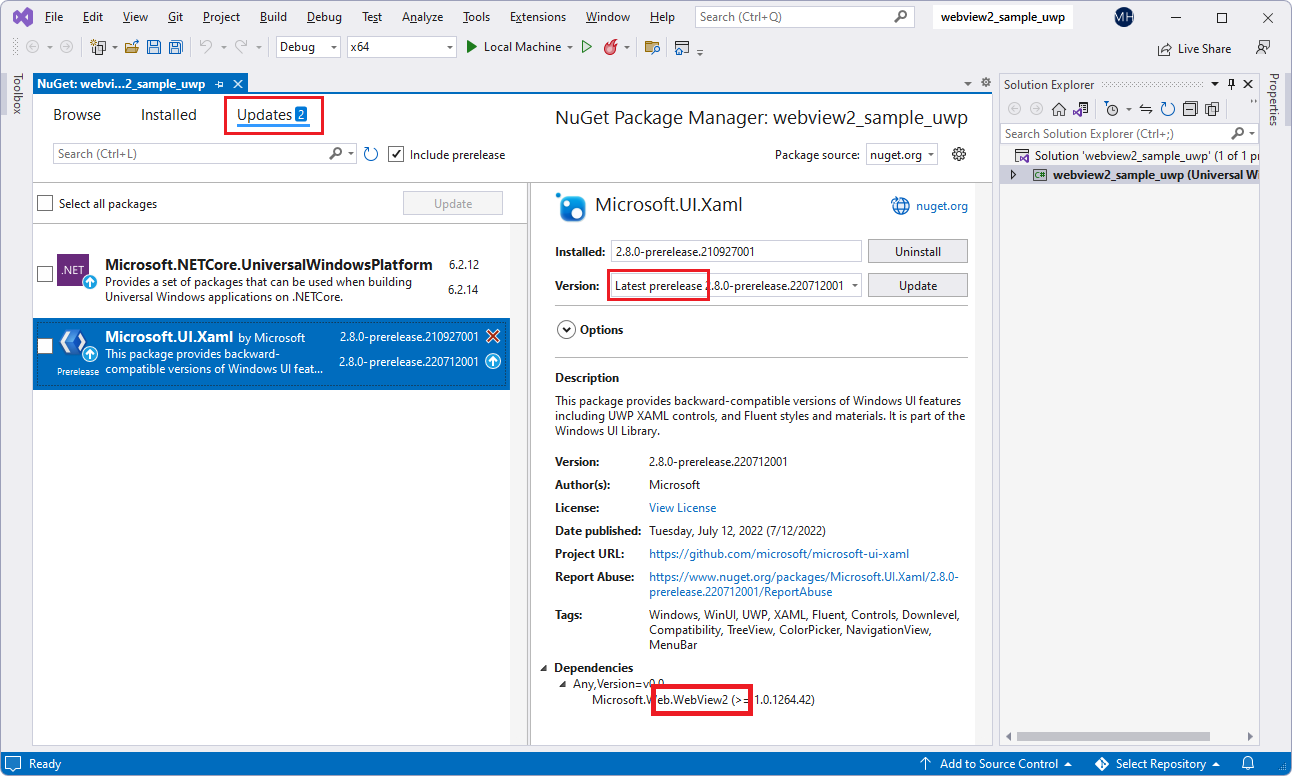Click the refresh icon next to NuGet search
This screenshot has height=776, width=1292.
pyautogui.click(x=369, y=154)
